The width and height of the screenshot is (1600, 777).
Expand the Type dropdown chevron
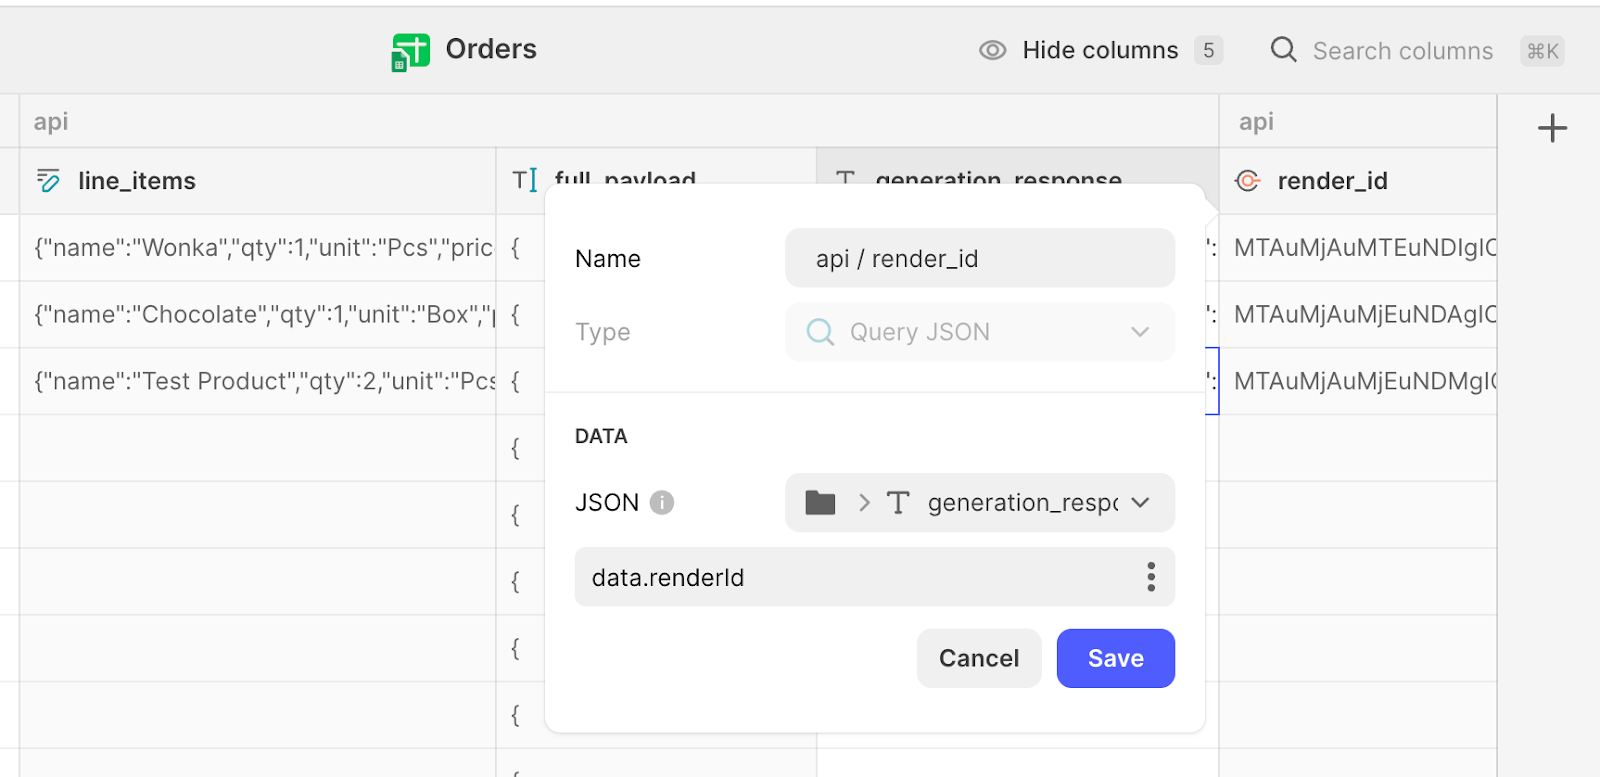coord(1140,332)
